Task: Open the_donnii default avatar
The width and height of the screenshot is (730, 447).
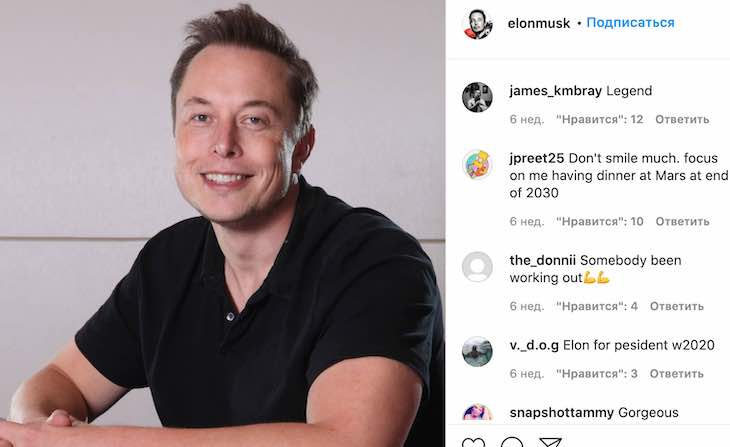Action: pyautogui.click(x=477, y=267)
